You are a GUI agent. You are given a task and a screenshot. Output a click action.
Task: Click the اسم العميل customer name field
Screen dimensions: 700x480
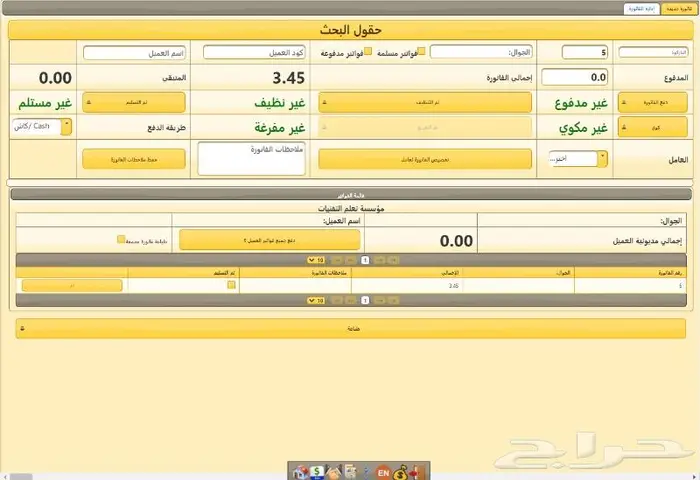point(134,53)
